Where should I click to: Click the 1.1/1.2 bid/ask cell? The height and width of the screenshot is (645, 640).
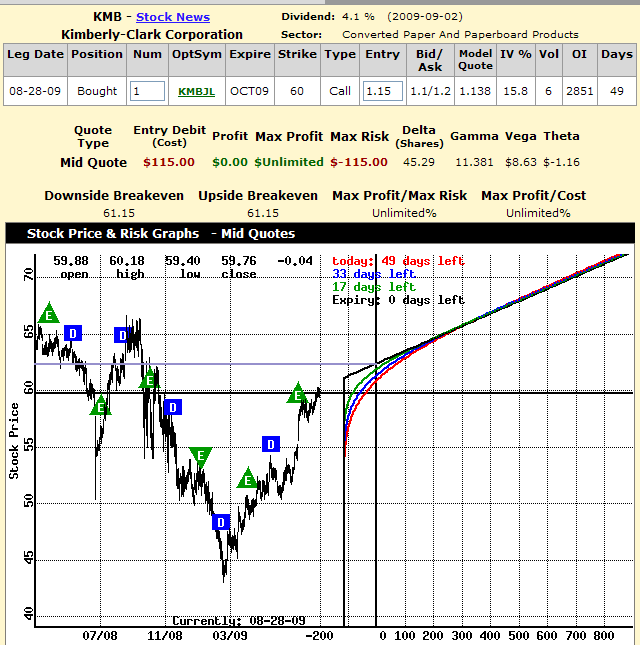[430, 91]
